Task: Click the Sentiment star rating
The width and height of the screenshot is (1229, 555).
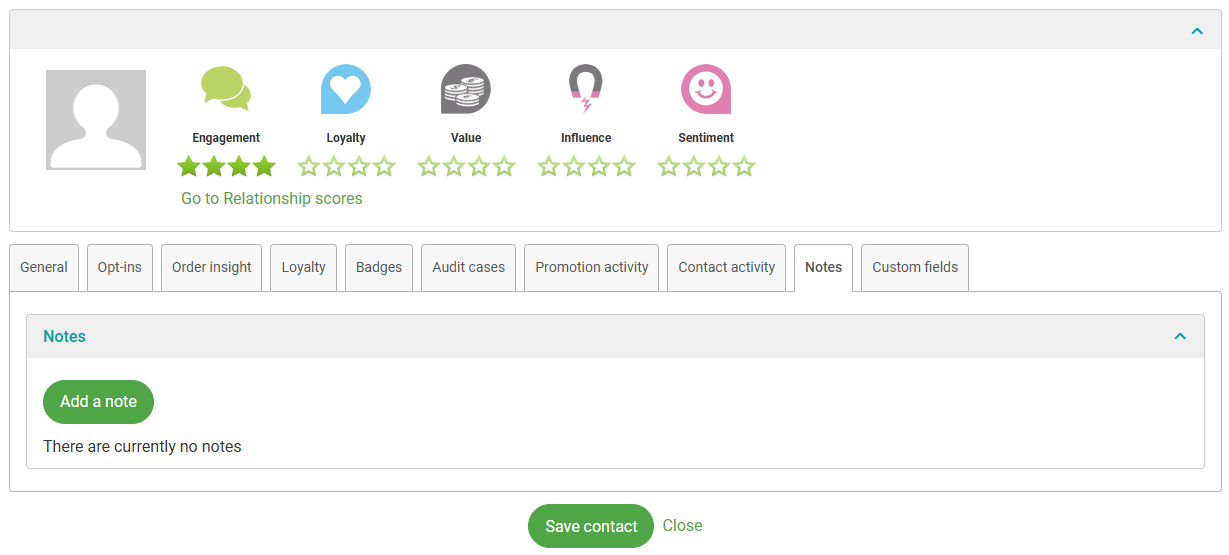Action: click(706, 166)
